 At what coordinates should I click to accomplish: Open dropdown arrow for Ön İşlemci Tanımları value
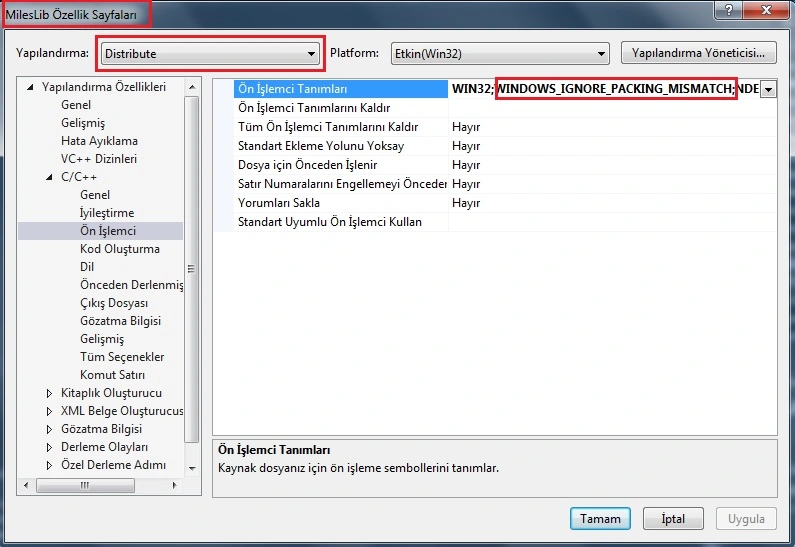click(x=768, y=89)
